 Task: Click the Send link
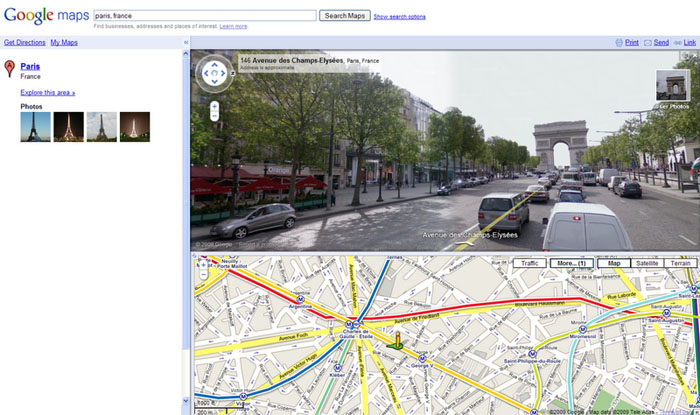click(661, 42)
